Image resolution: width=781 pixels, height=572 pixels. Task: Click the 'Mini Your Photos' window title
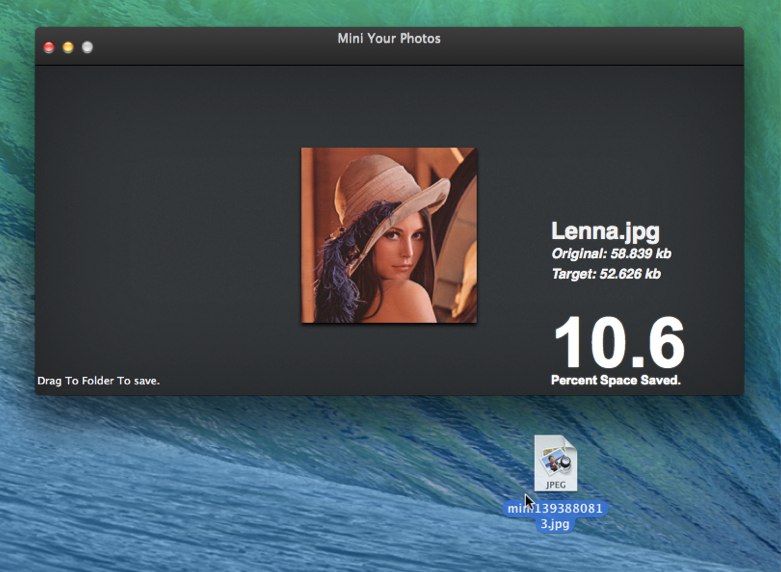[389, 39]
